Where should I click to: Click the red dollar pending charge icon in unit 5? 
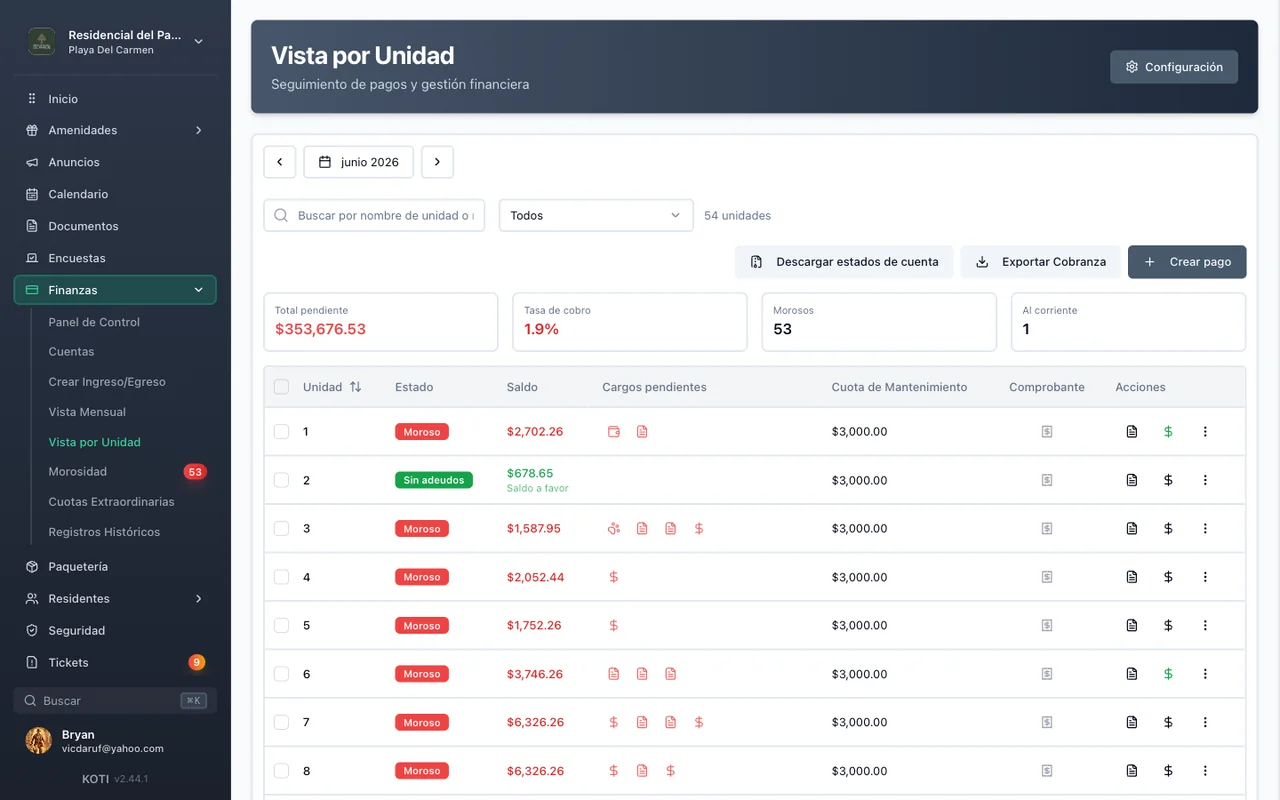click(x=614, y=625)
